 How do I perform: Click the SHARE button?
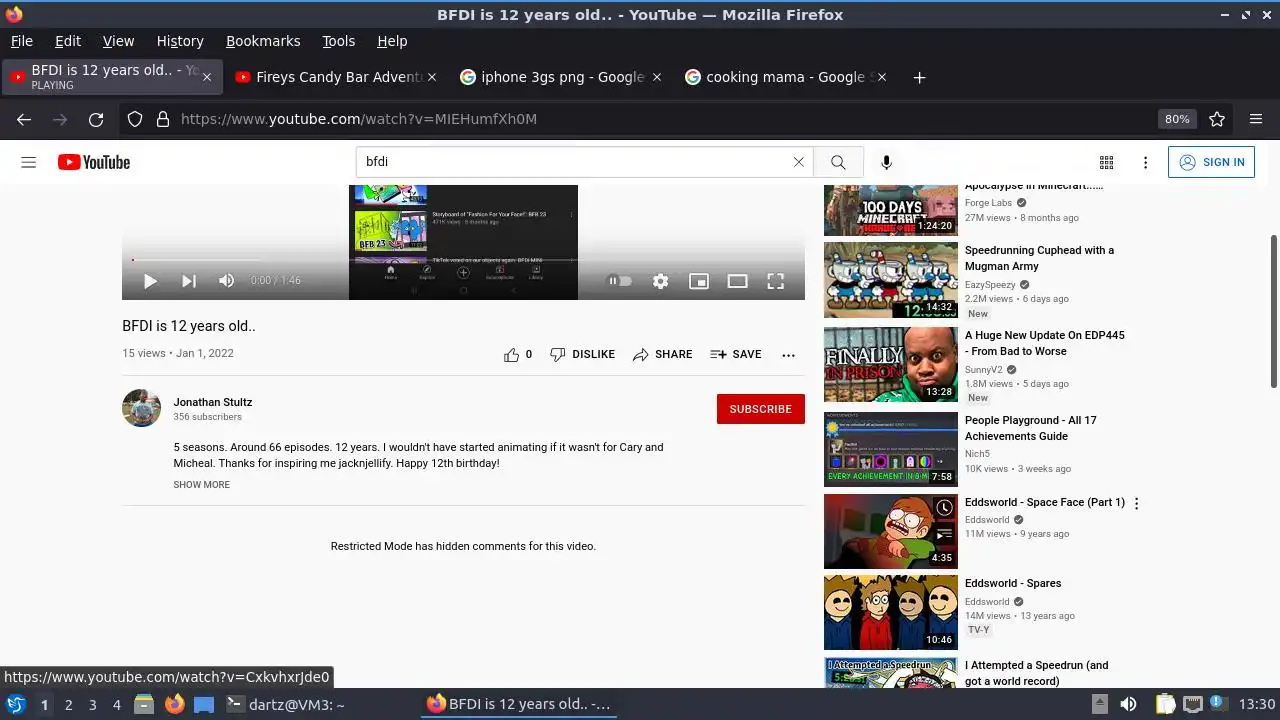662,354
